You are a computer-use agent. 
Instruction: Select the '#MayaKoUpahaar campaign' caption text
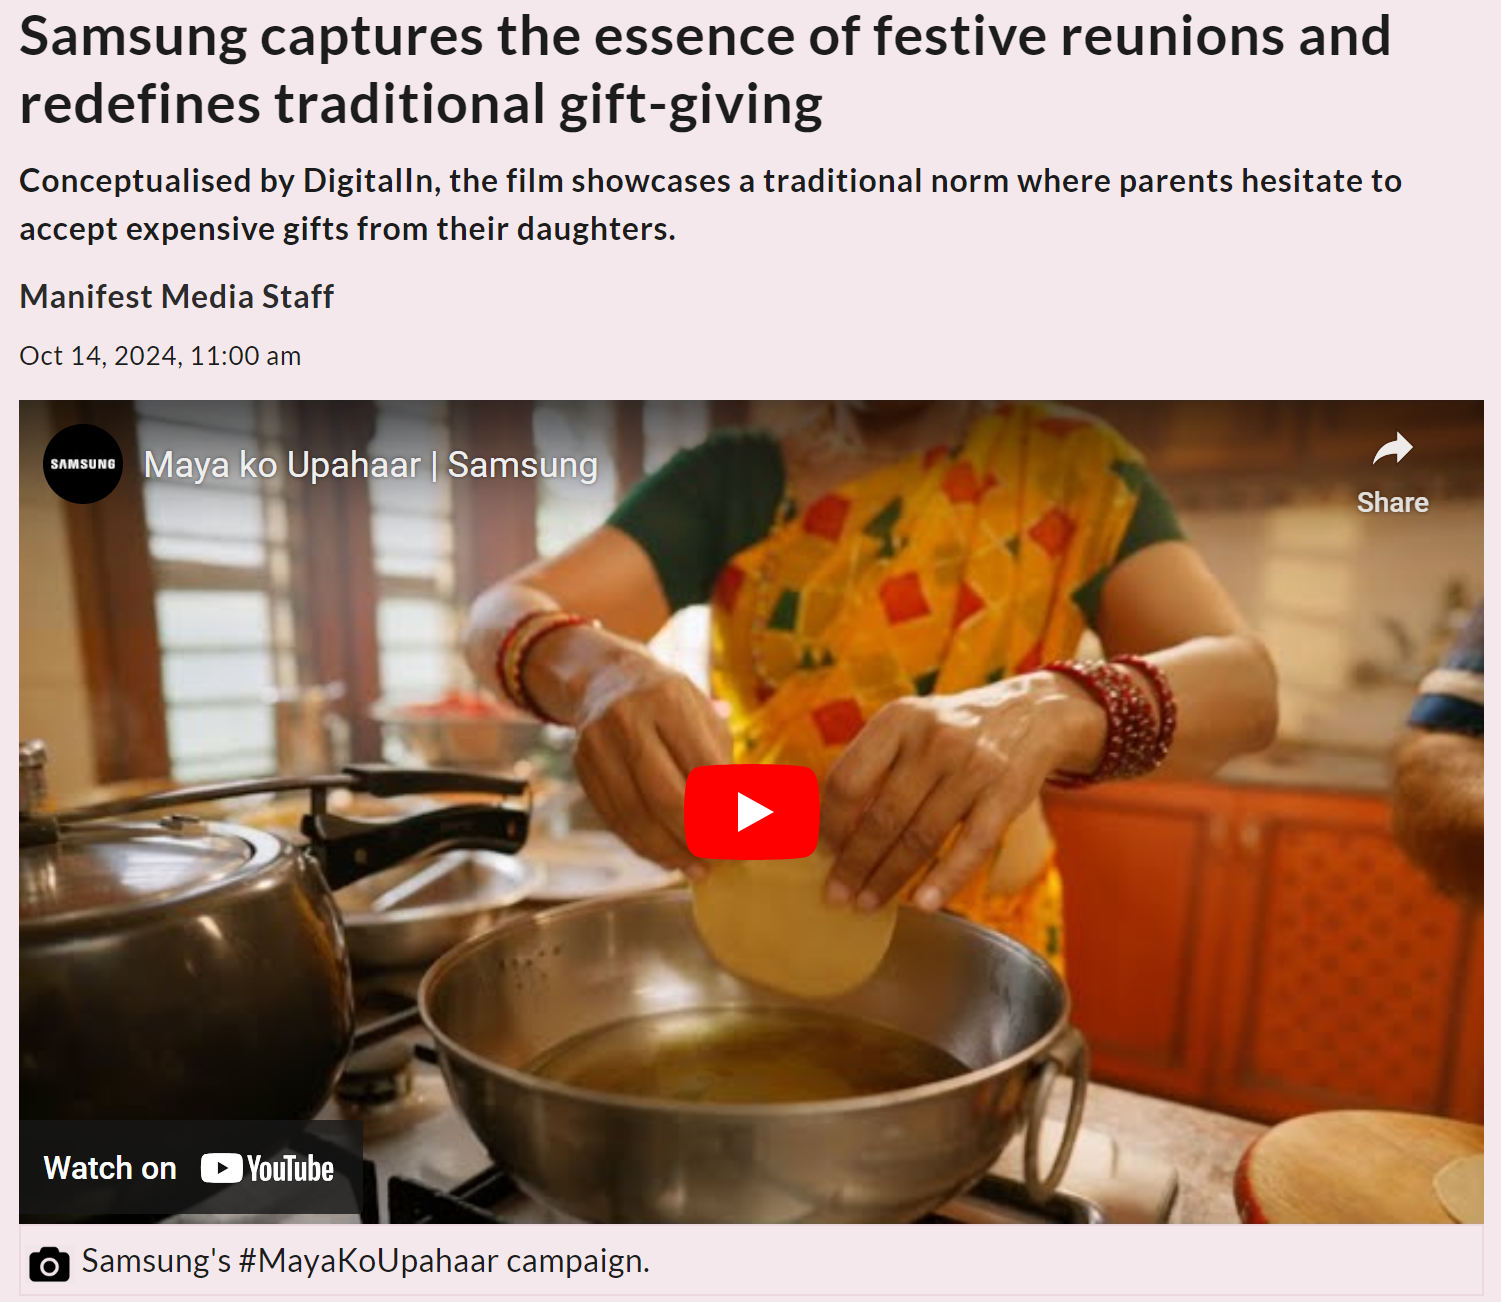tap(444, 1261)
